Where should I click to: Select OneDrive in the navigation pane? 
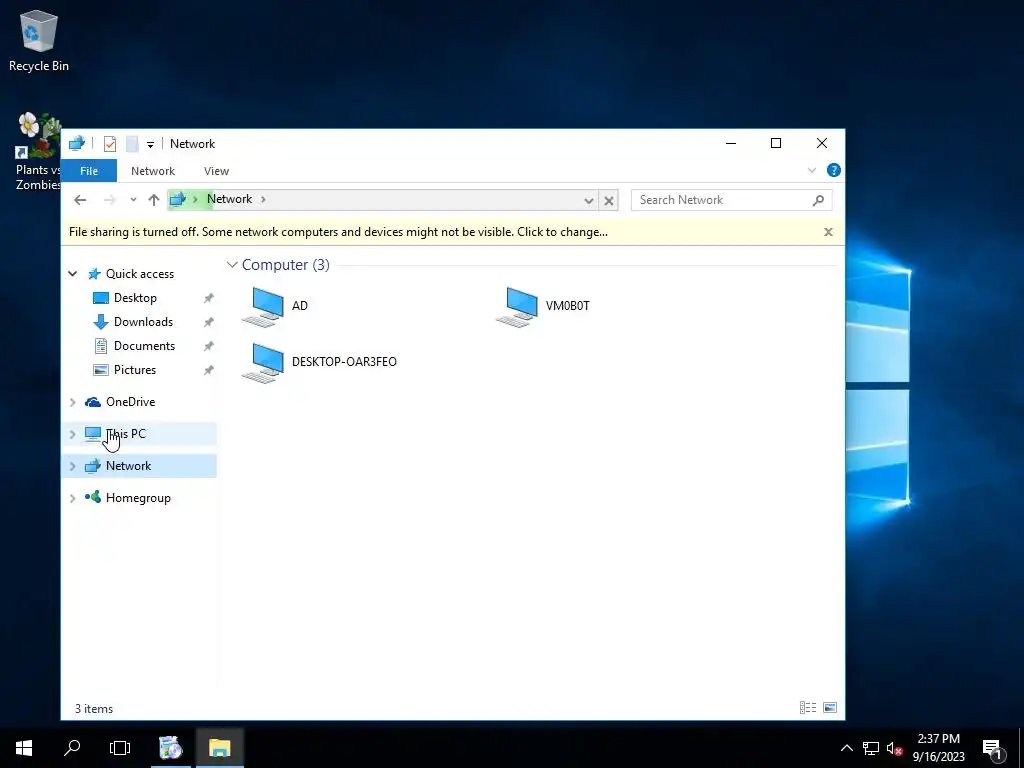coord(131,402)
